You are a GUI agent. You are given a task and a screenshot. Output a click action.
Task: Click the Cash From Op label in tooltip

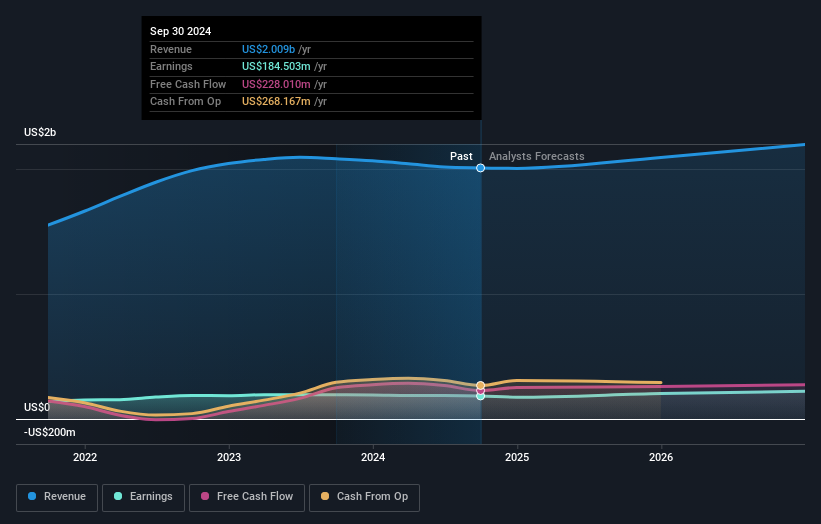tap(185, 102)
